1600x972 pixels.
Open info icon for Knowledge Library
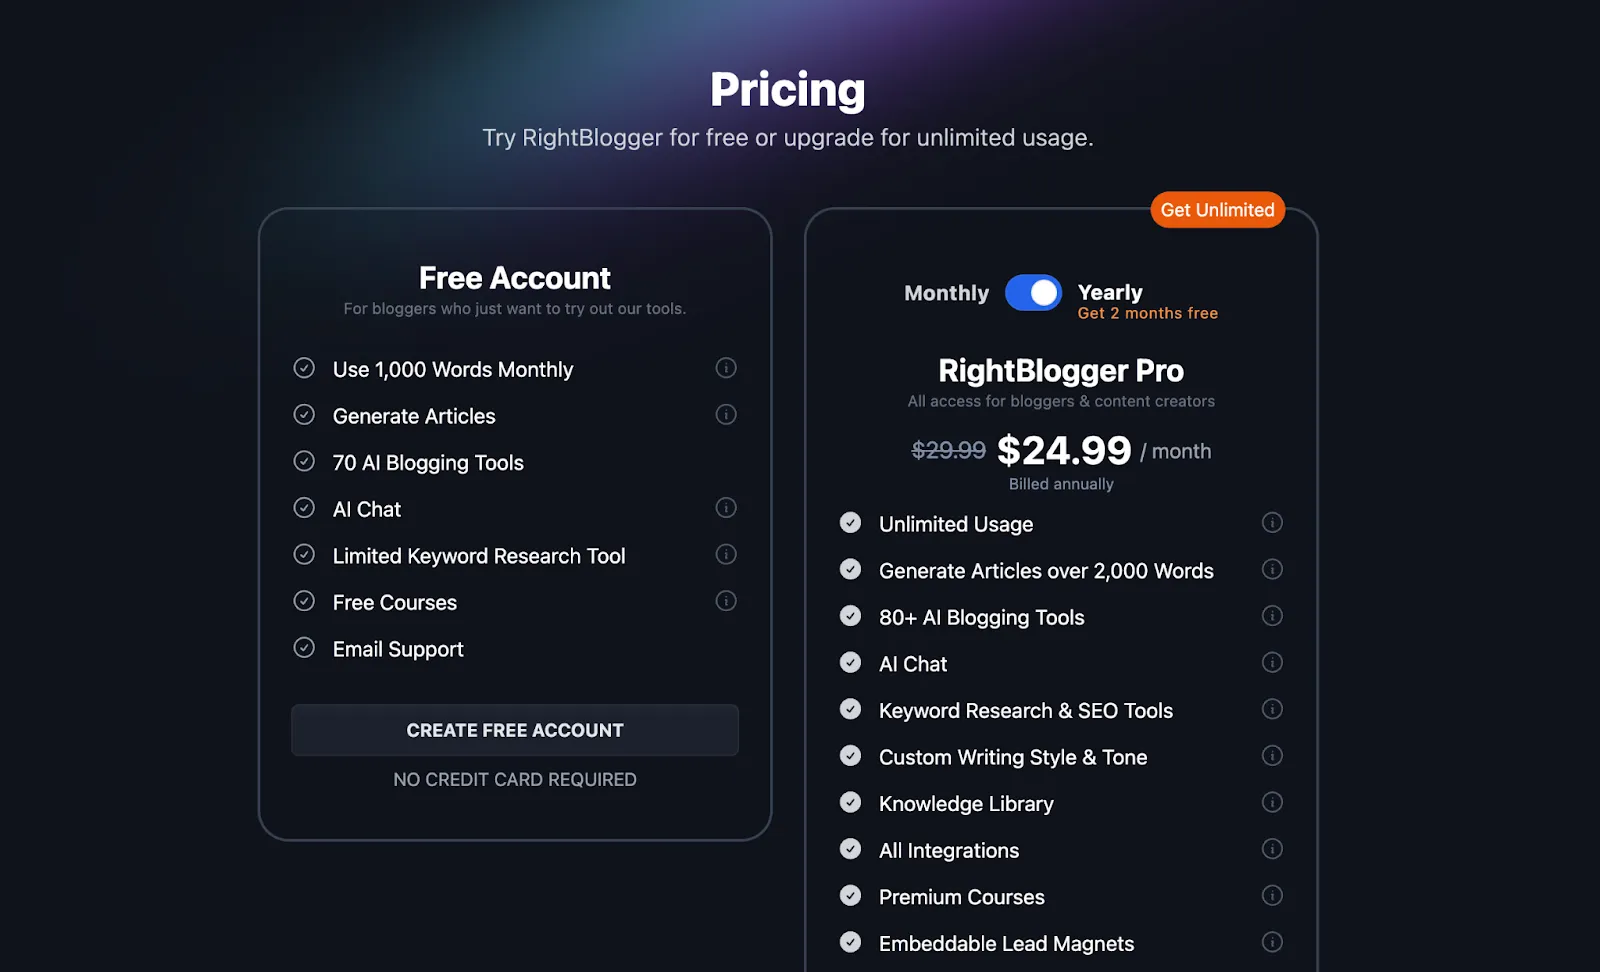pos(1272,802)
